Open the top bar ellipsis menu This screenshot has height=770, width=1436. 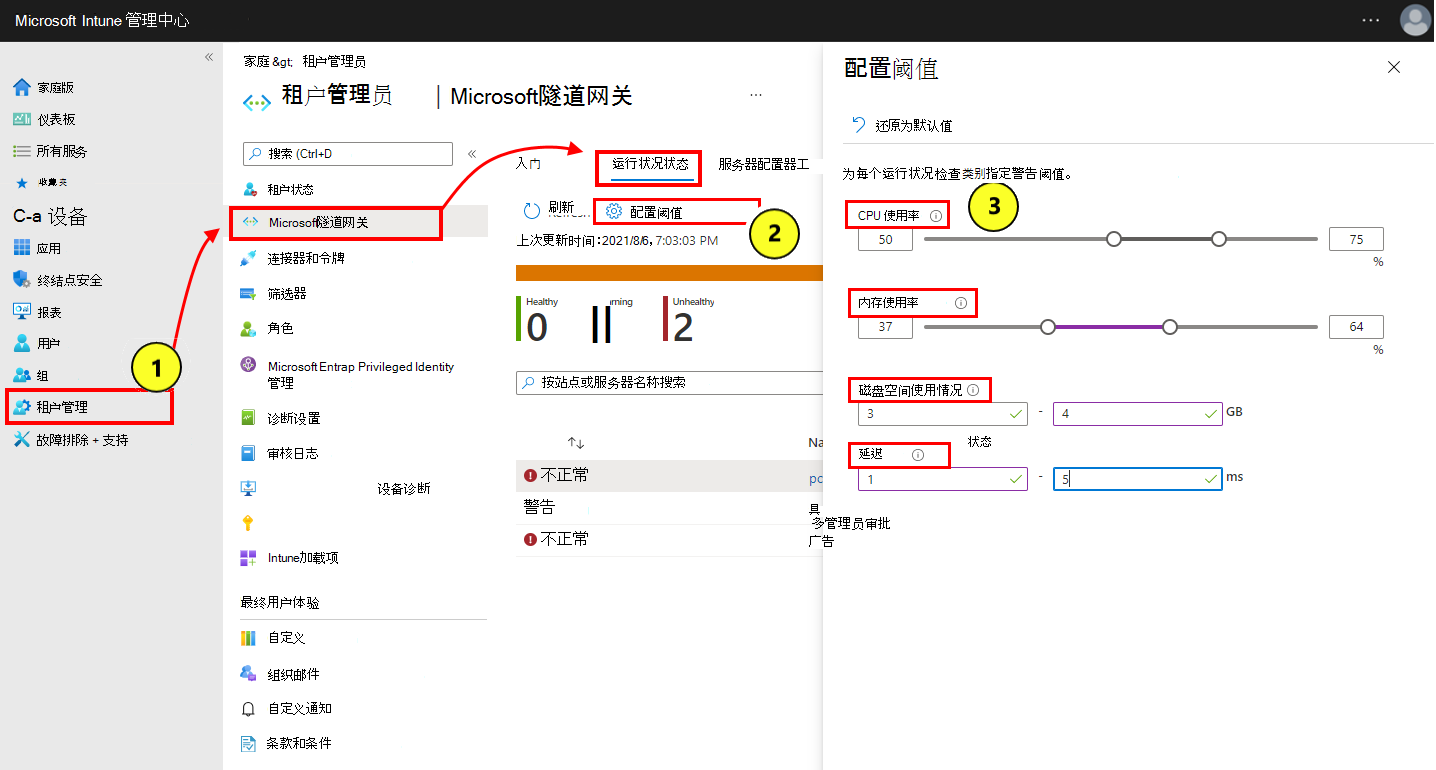pos(1370,20)
